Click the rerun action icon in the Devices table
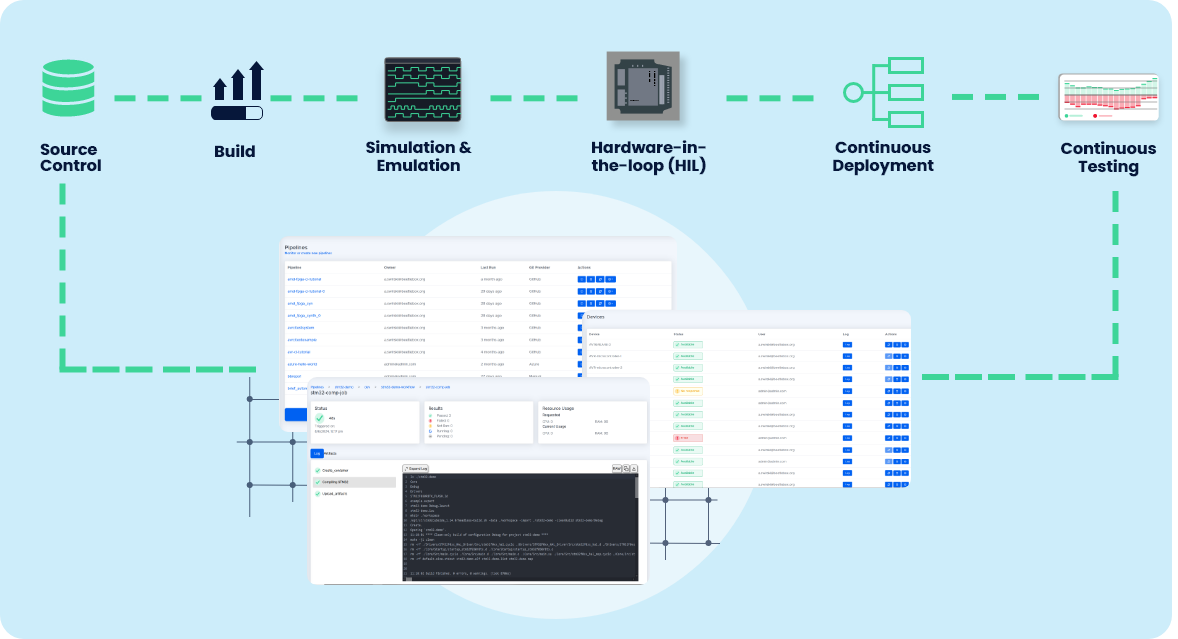This screenshot has height=639, width=1178. (x=886, y=345)
